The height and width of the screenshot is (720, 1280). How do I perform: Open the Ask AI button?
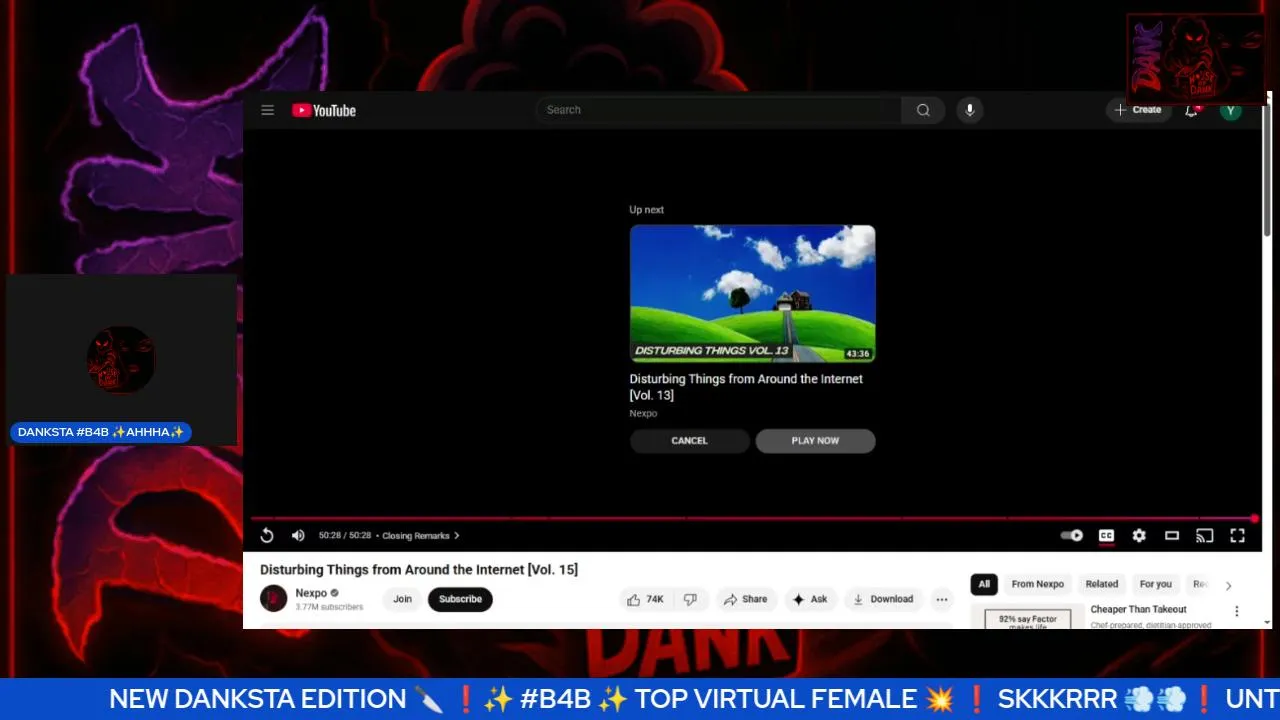click(810, 599)
